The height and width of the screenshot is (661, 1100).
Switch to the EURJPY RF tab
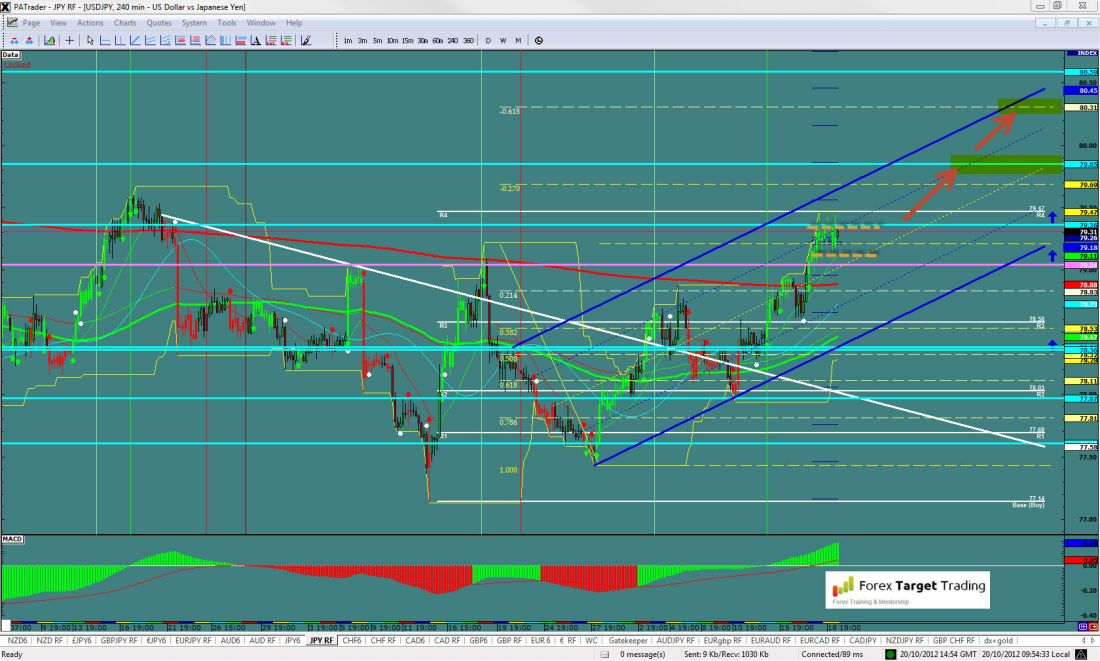point(193,639)
